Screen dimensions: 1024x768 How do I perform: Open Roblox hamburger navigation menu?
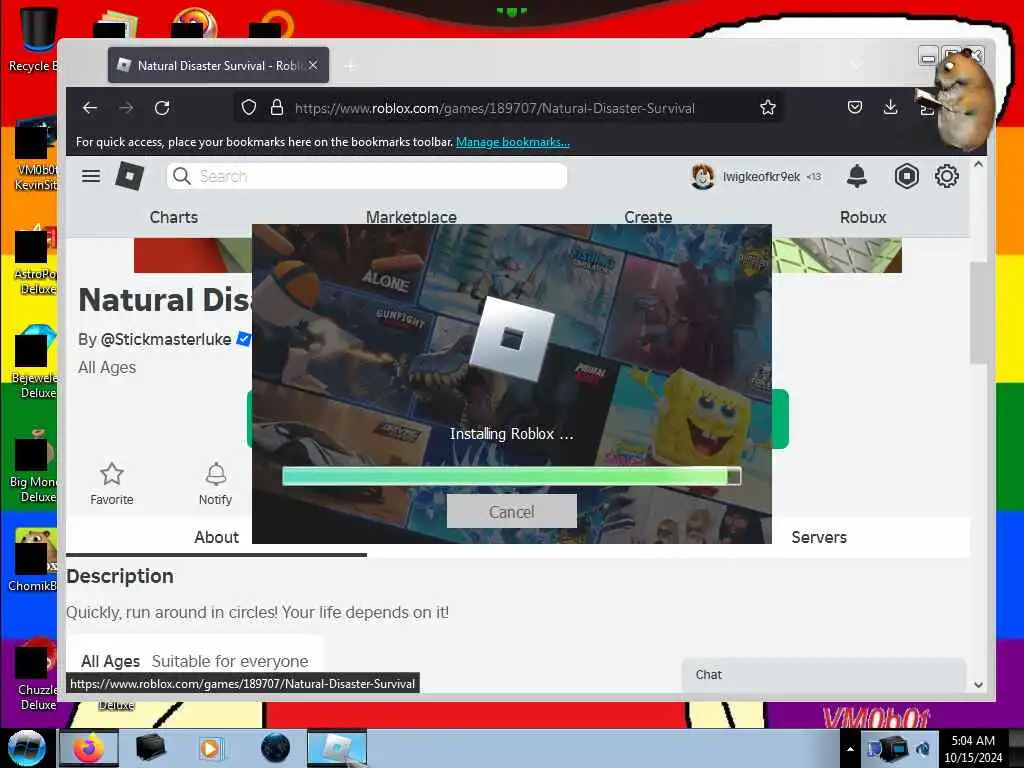click(91, 176)
